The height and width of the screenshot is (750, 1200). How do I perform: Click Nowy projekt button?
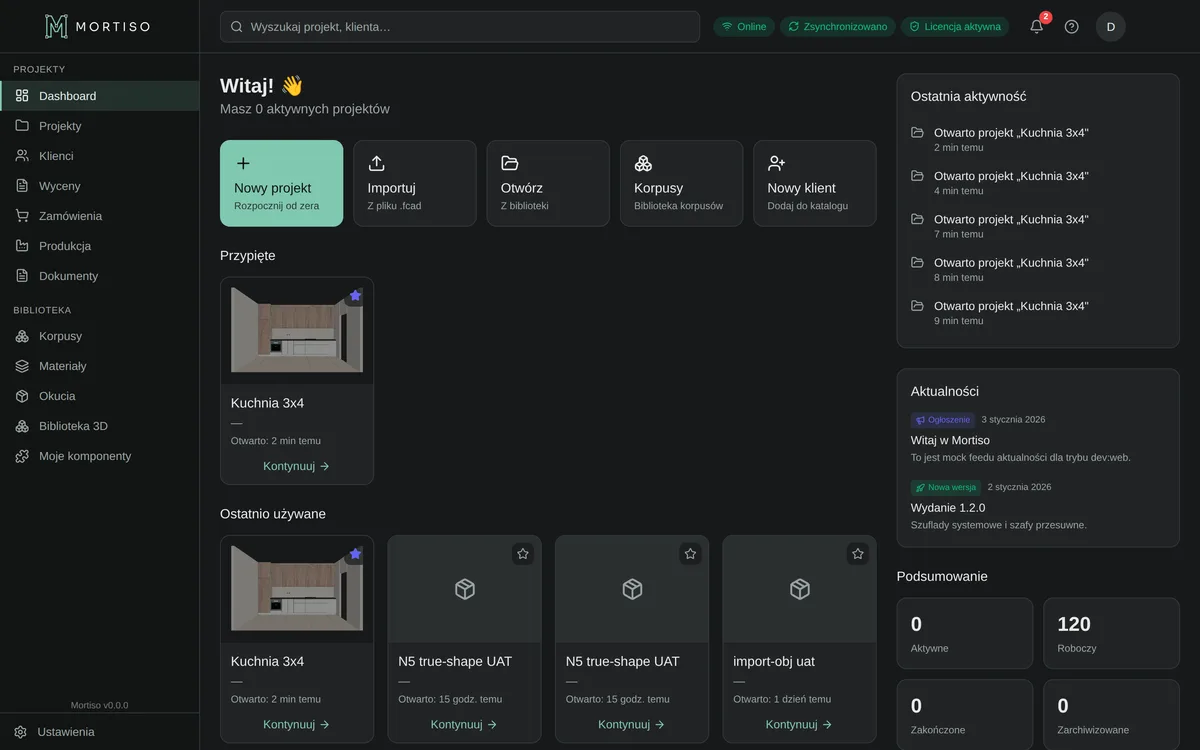tap(281, 183)
